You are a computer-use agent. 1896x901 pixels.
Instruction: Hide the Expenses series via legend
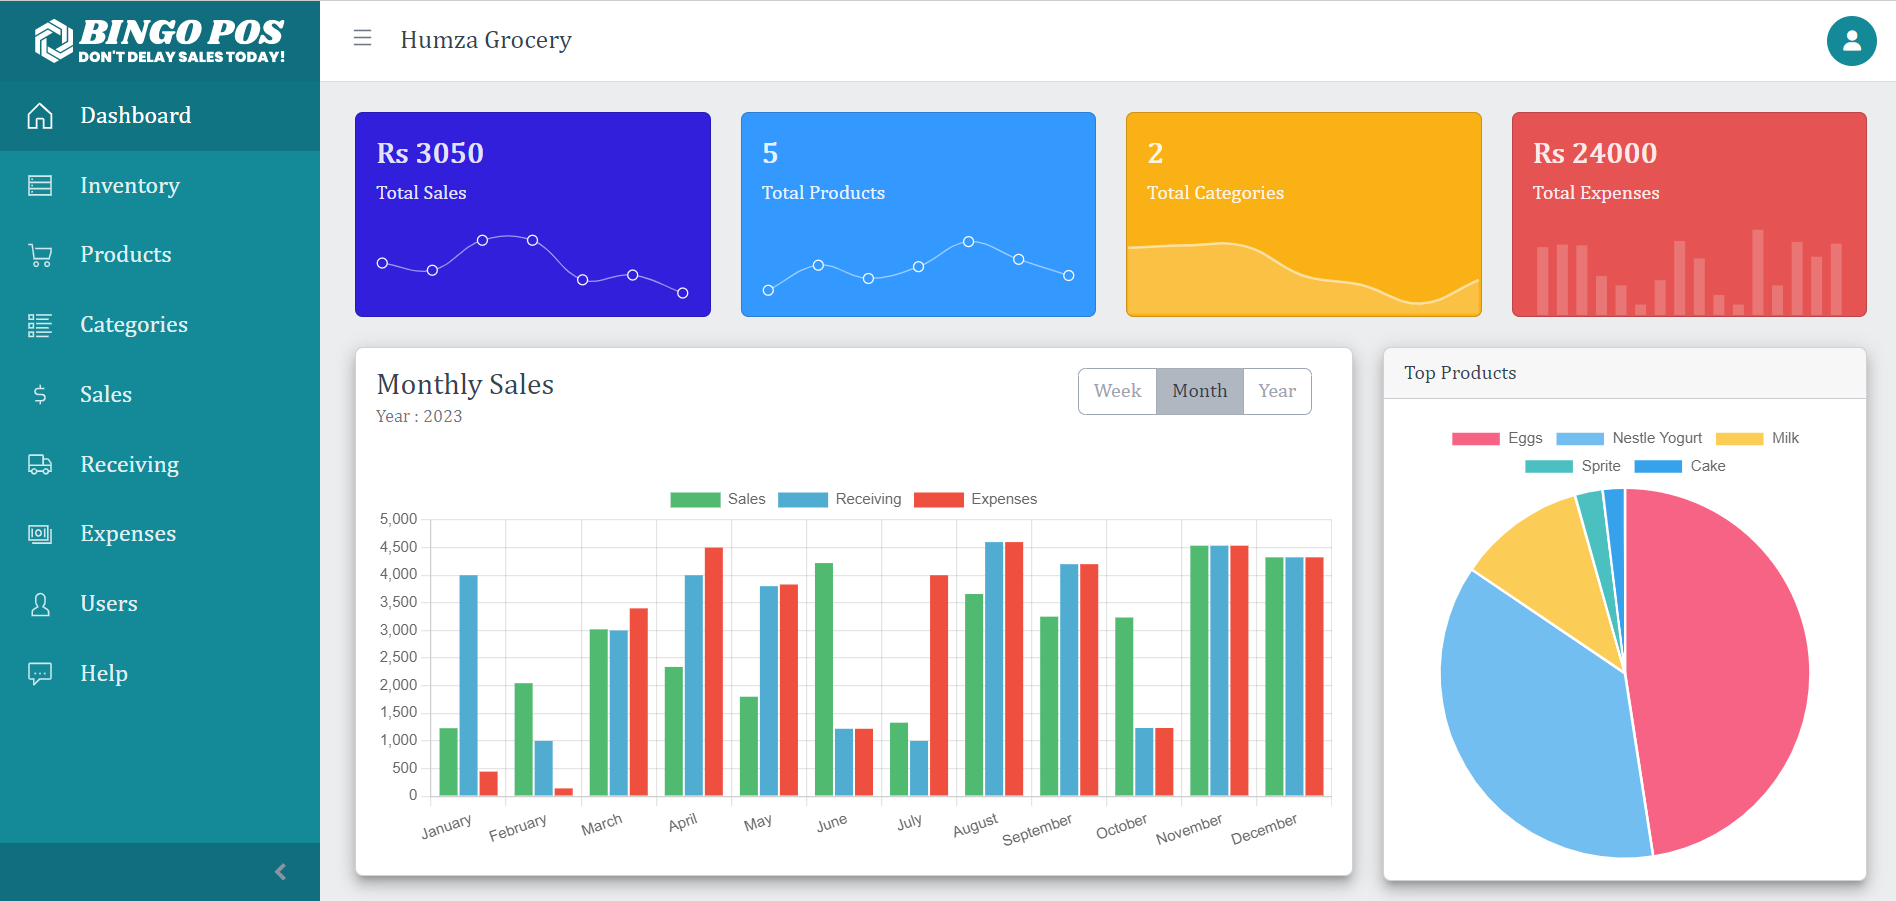tap(975, 499)
